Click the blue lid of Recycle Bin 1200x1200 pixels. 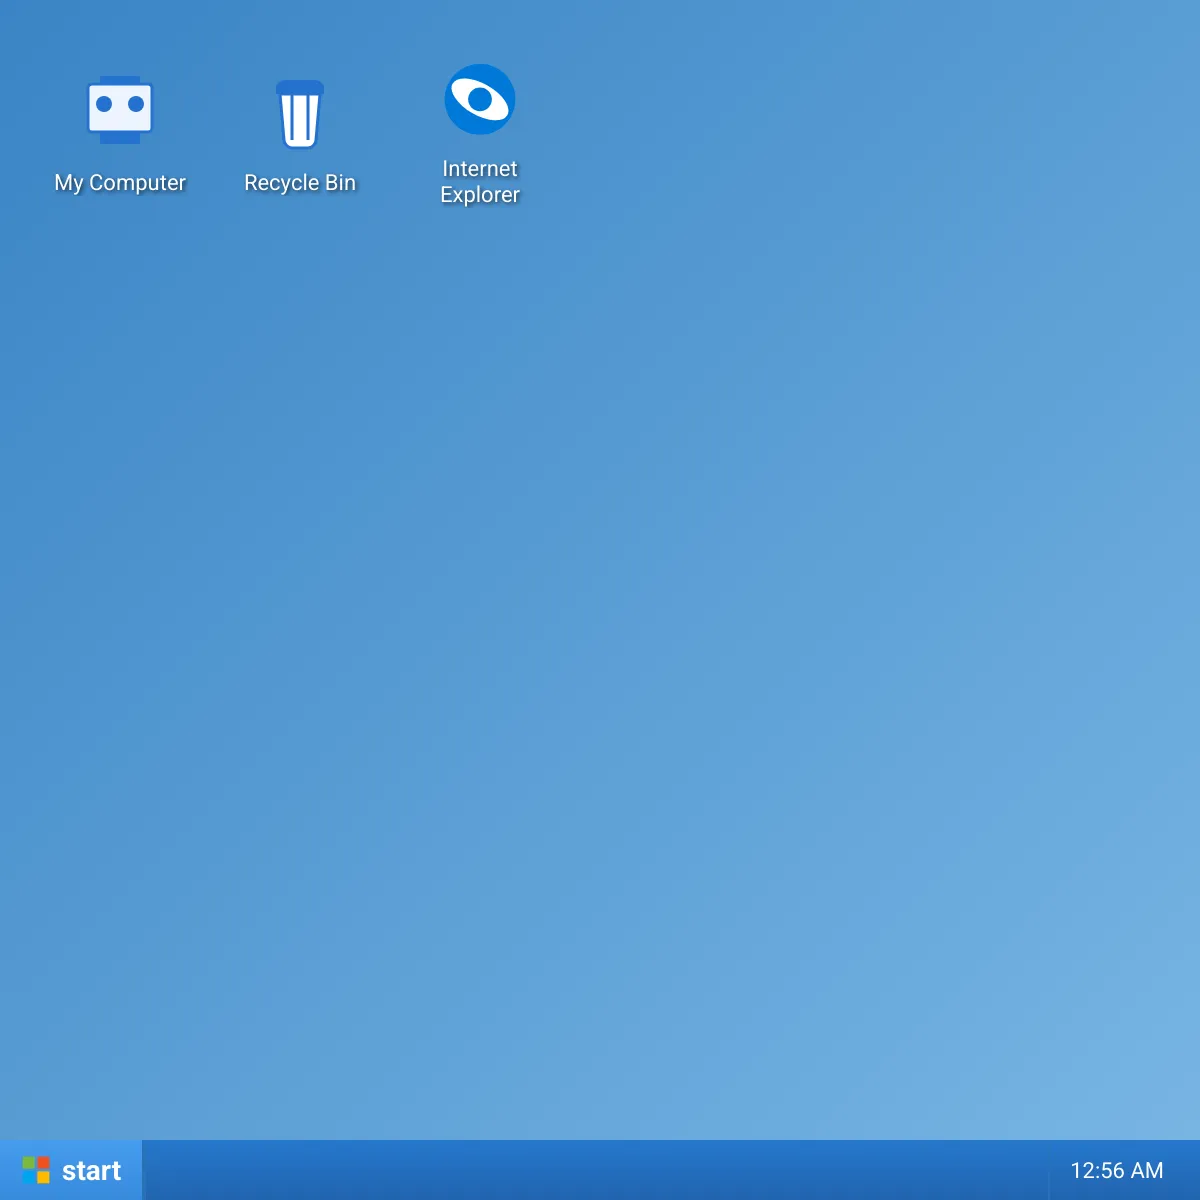300,88
